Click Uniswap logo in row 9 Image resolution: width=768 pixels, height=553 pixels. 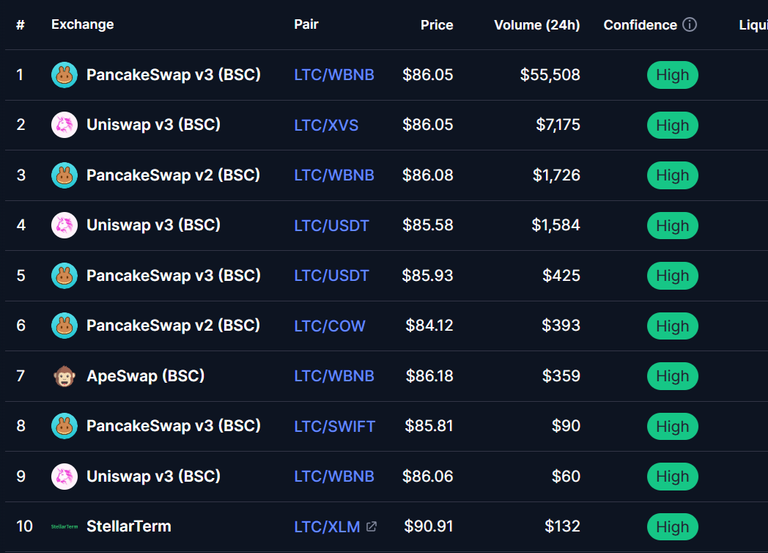click(64, 476)
